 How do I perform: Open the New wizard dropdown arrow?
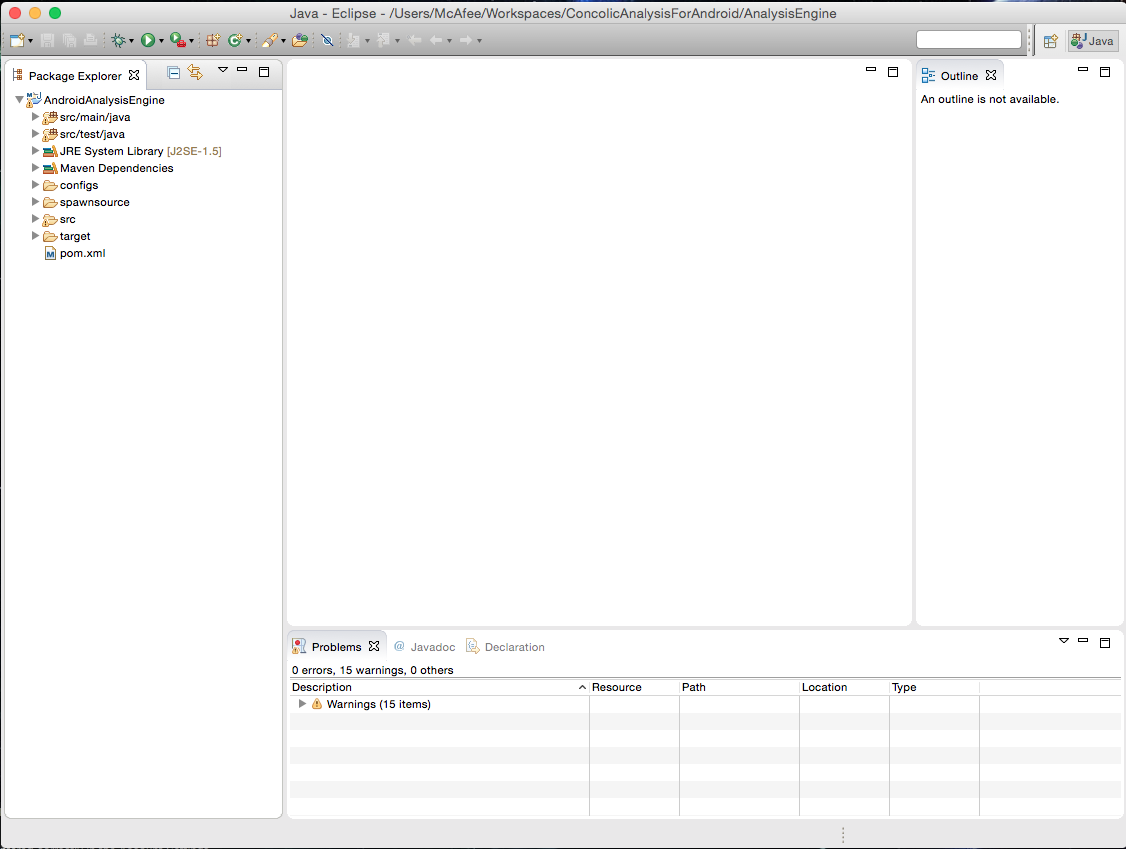tap(30, 41)
